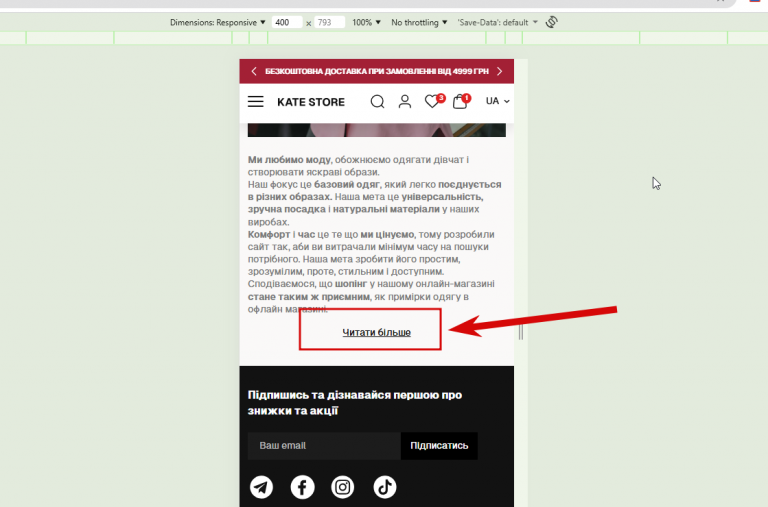Focus the Ваш email field
The image size is (768, 507).
(324, 446)
